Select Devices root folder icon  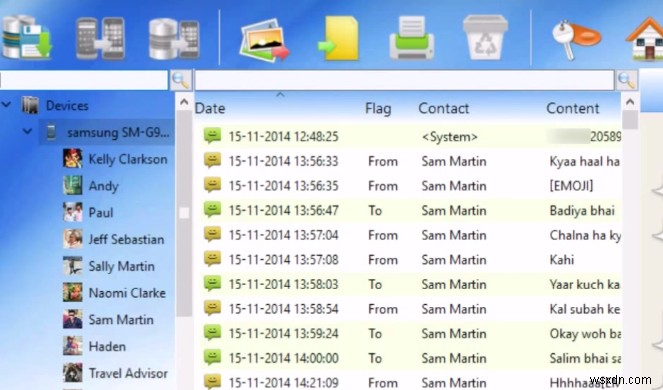pos(30,105)
